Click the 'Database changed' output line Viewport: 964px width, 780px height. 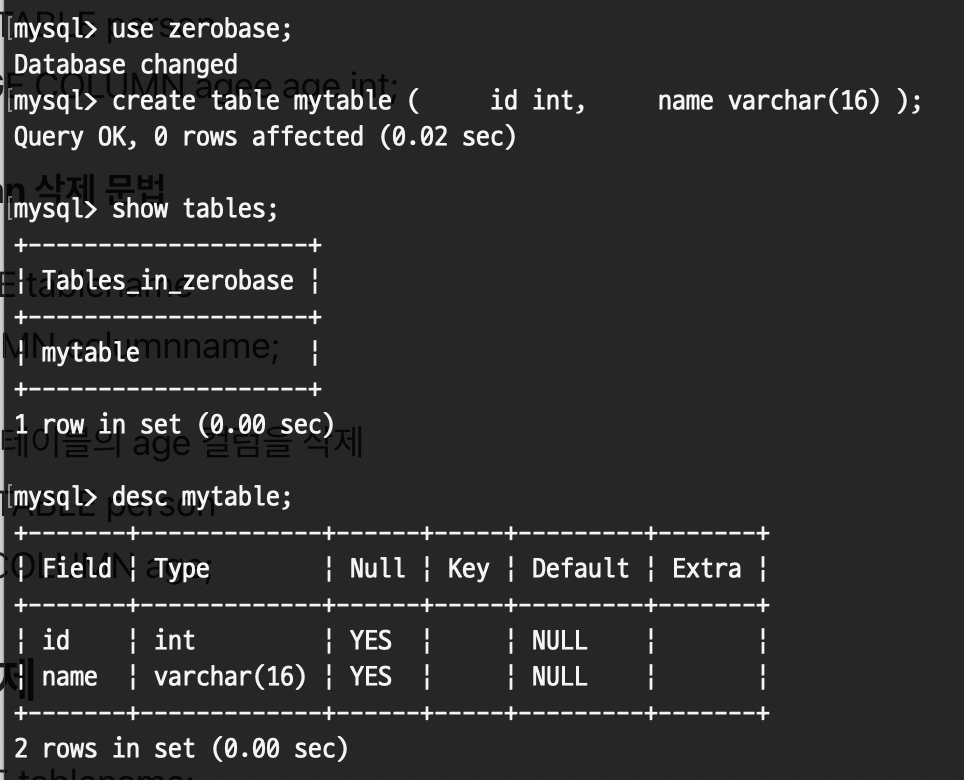125,65
